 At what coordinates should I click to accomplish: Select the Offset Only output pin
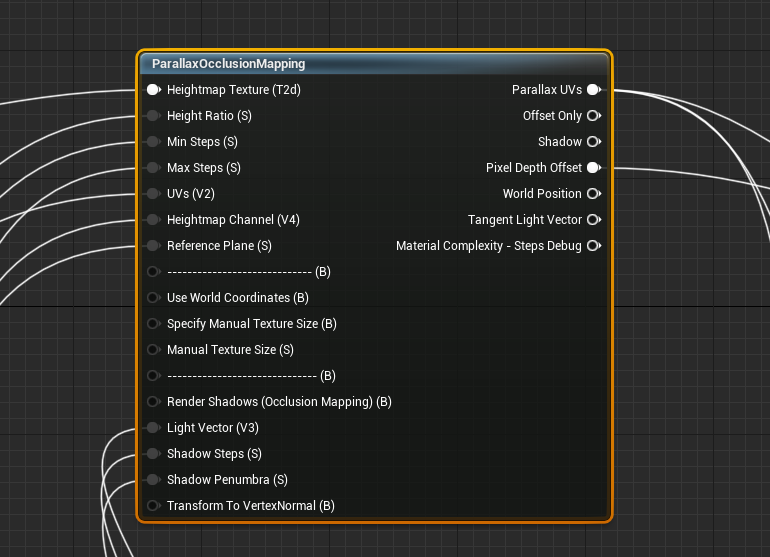tap(593, 116)
